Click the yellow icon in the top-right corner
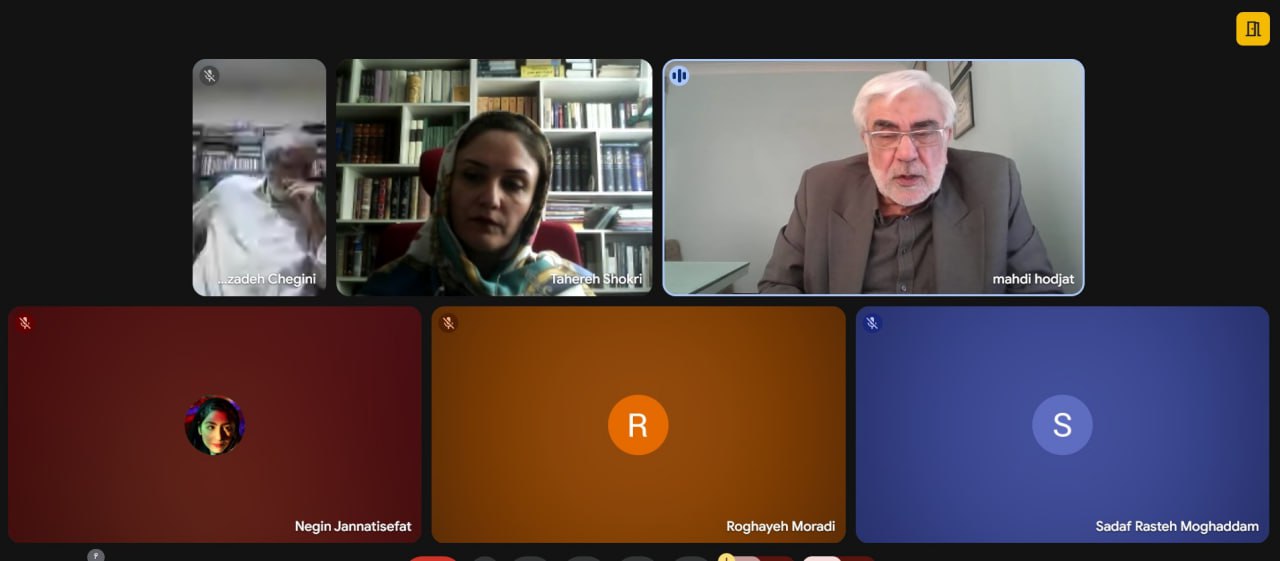The height and width of the screenshot is (561, 1280). (1252, 29)
